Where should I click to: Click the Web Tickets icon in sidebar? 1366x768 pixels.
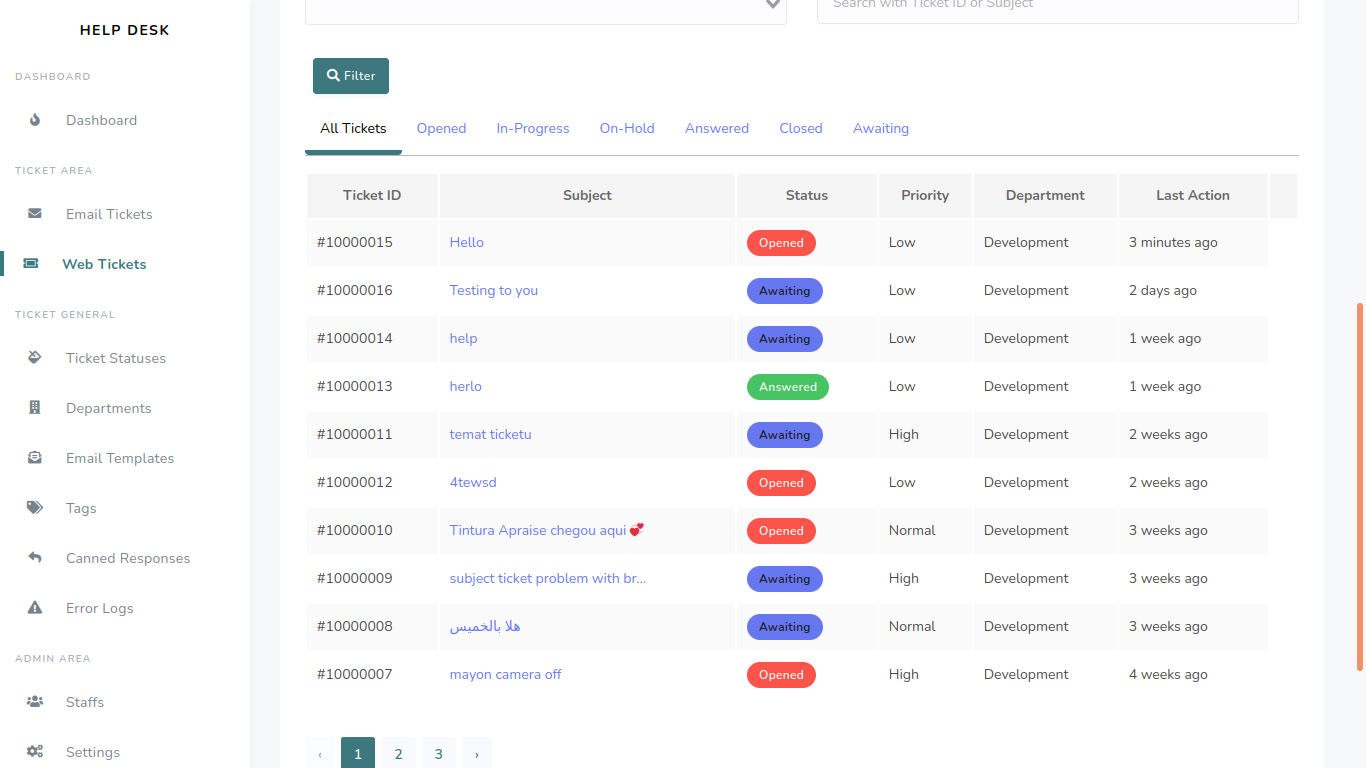tap(34, 263)
